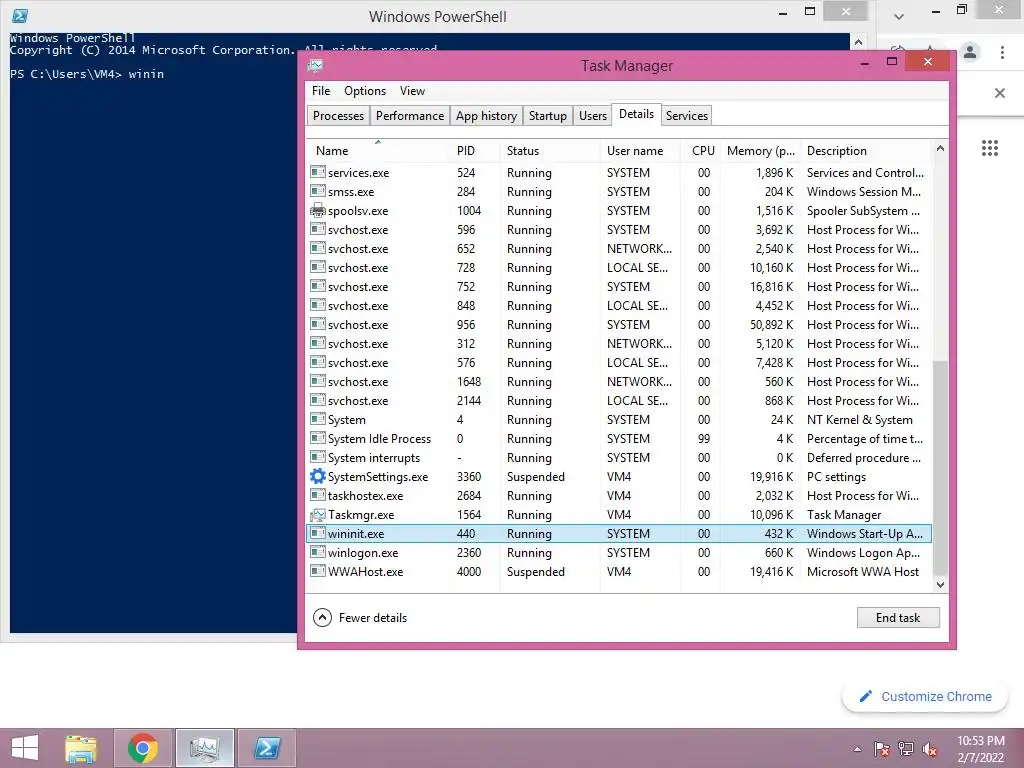Select svchost.exe with PID 596

click(x=619, y=230)
